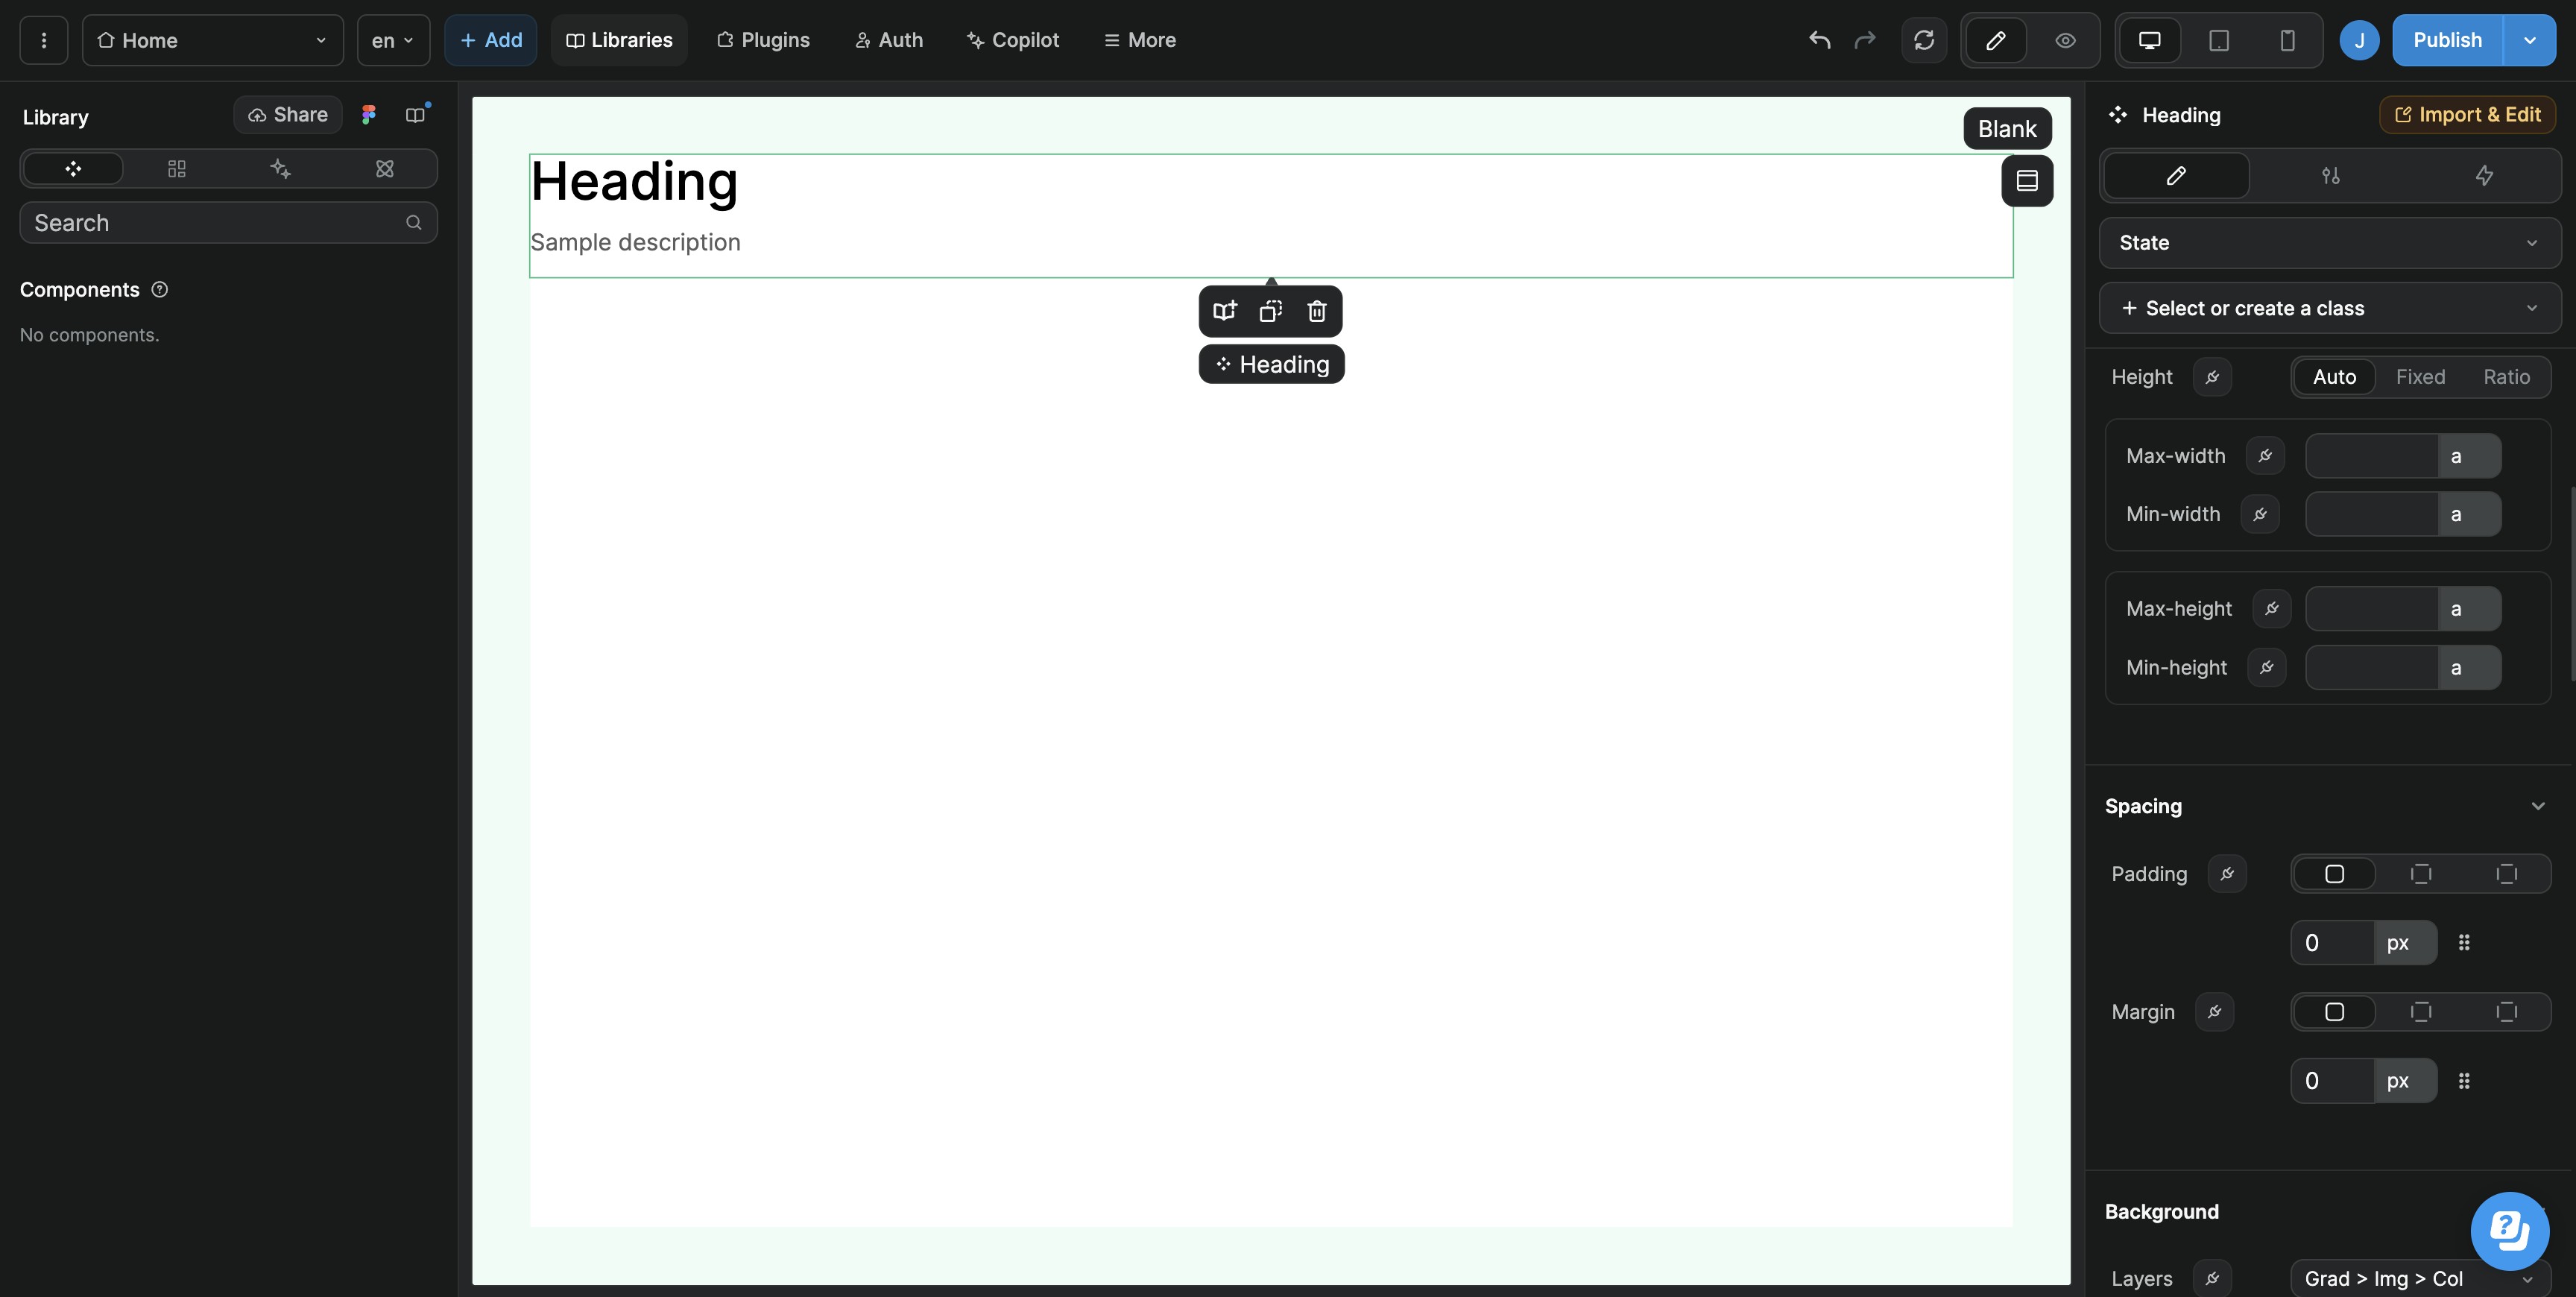Open the support chat bubble

[2508, 1229]
